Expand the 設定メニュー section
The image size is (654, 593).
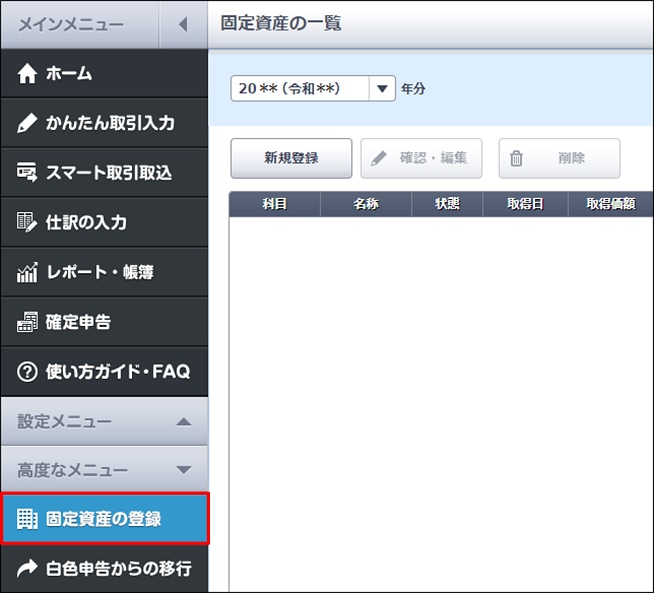(x=104, y=422)
